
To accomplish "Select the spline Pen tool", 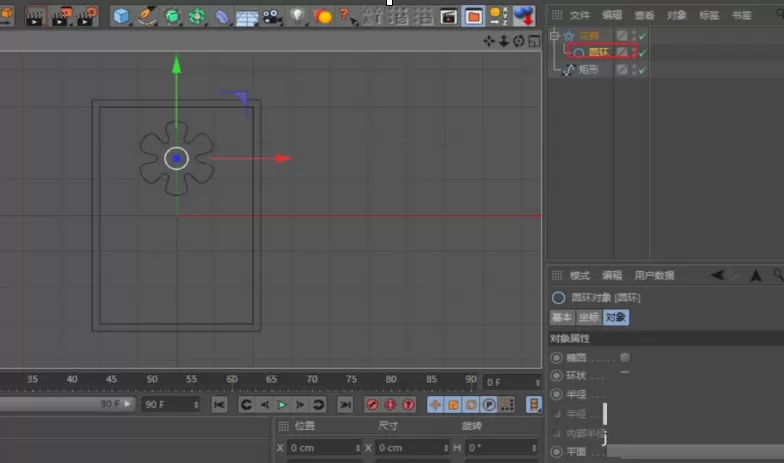I will point(146,16).
